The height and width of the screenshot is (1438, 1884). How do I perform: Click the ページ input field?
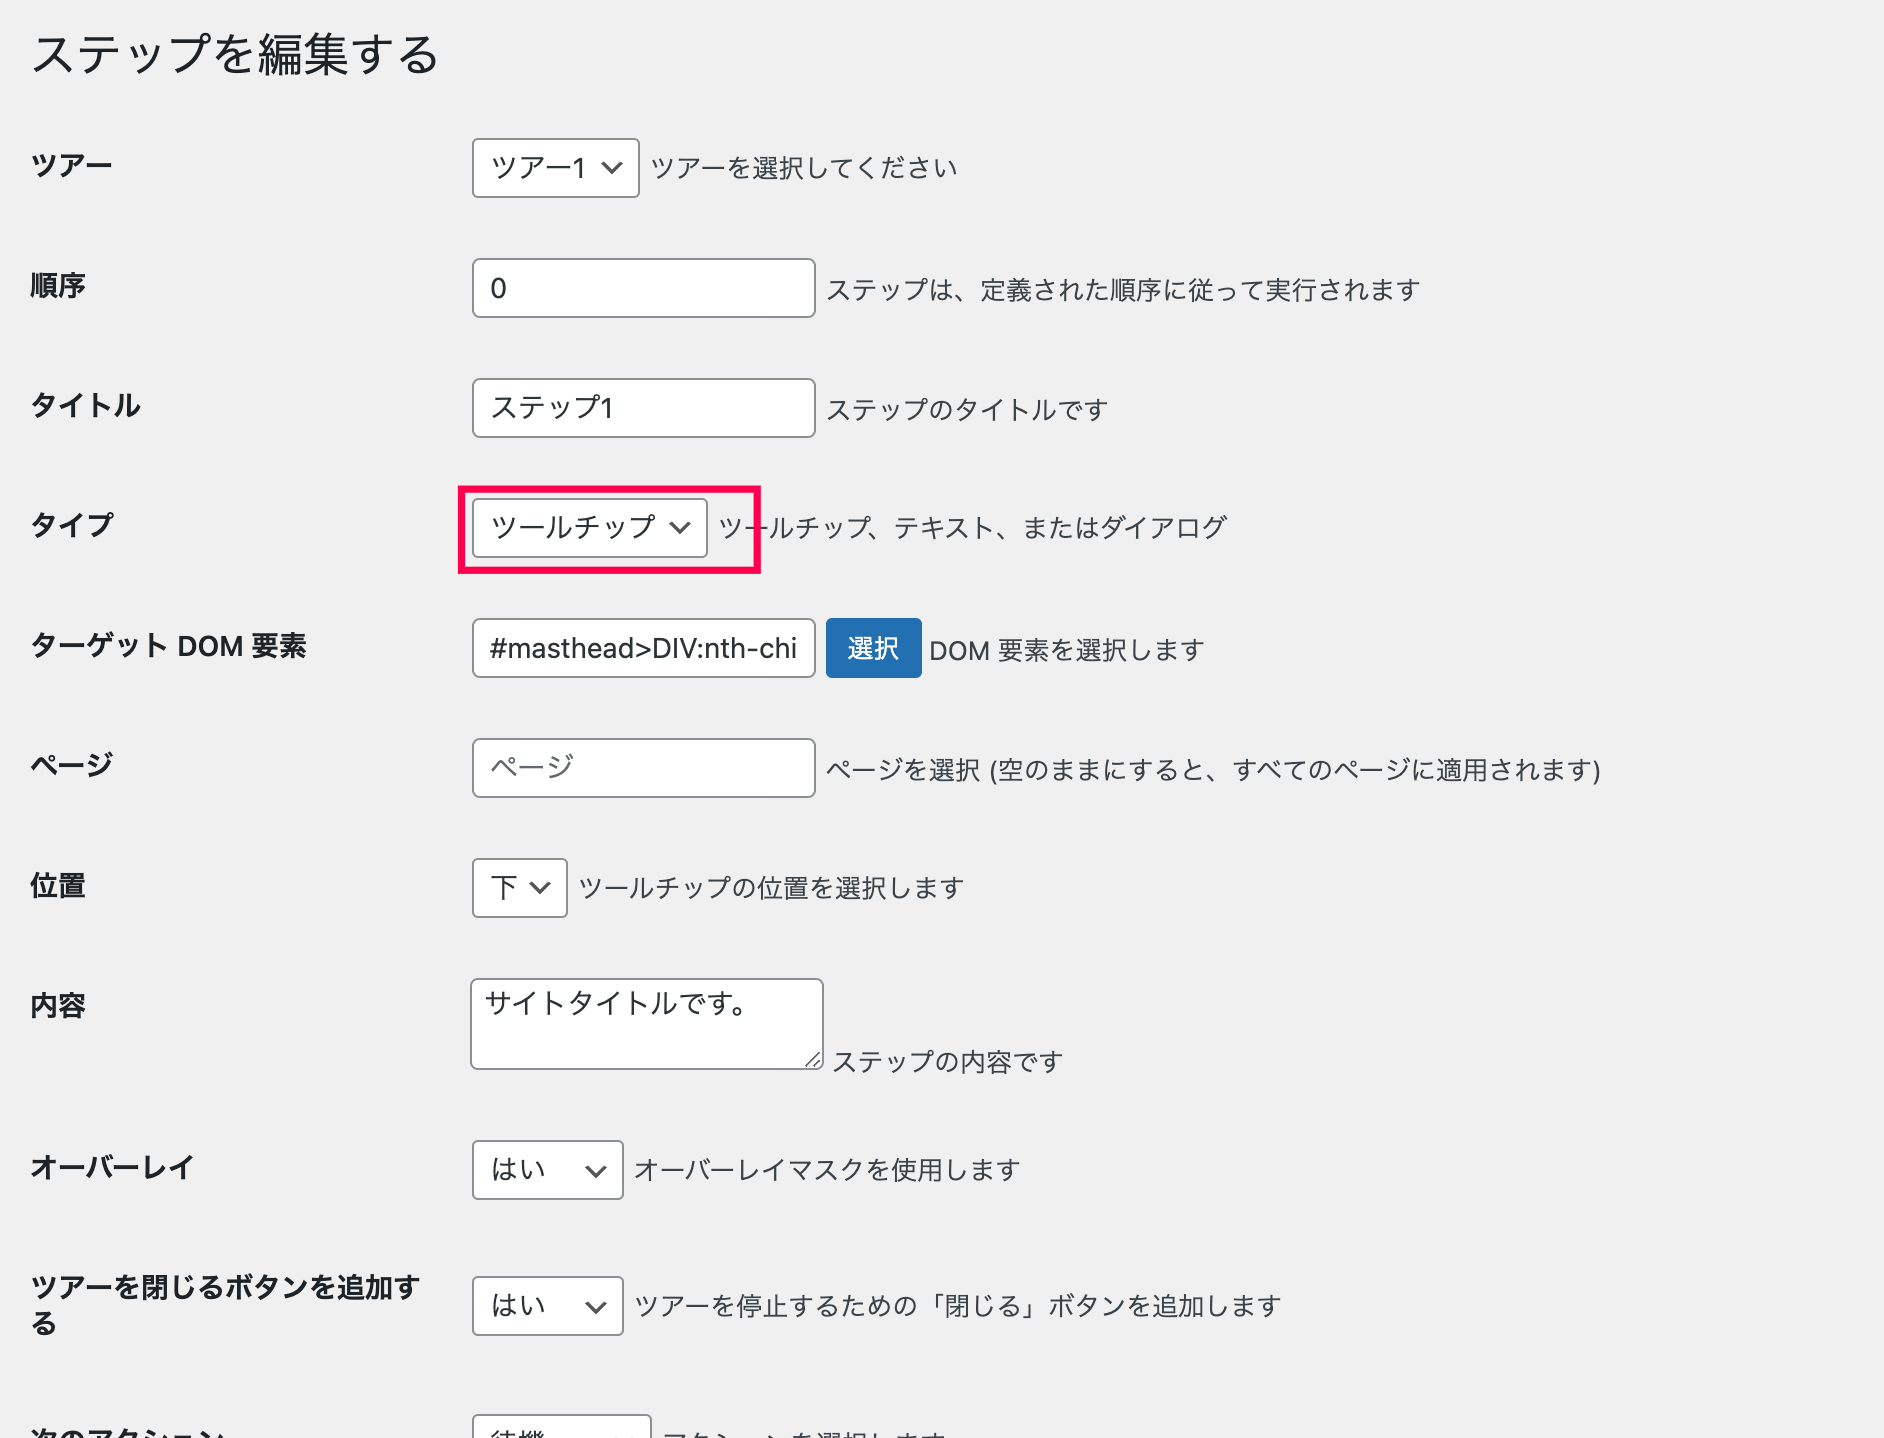click(x=643, y=768)
